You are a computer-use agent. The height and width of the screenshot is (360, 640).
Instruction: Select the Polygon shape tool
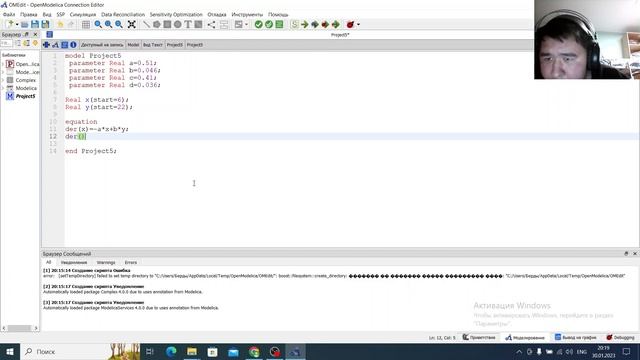pos(157,24)
